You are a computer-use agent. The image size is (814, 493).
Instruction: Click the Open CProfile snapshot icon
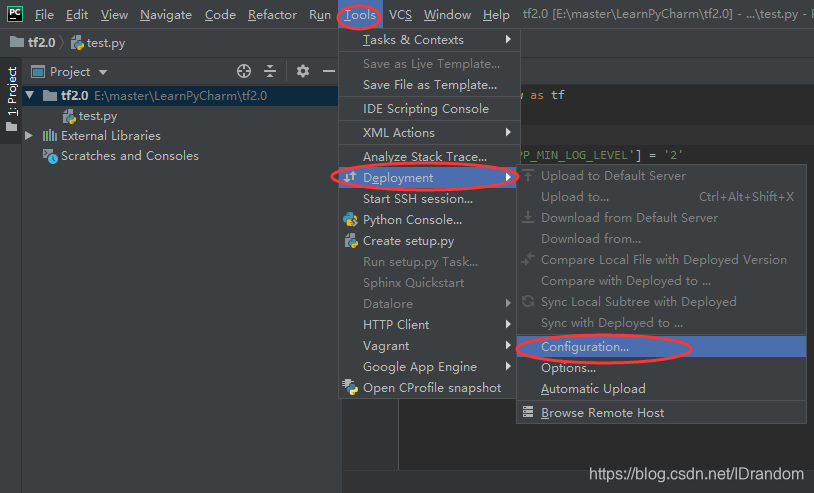point(350,387)
